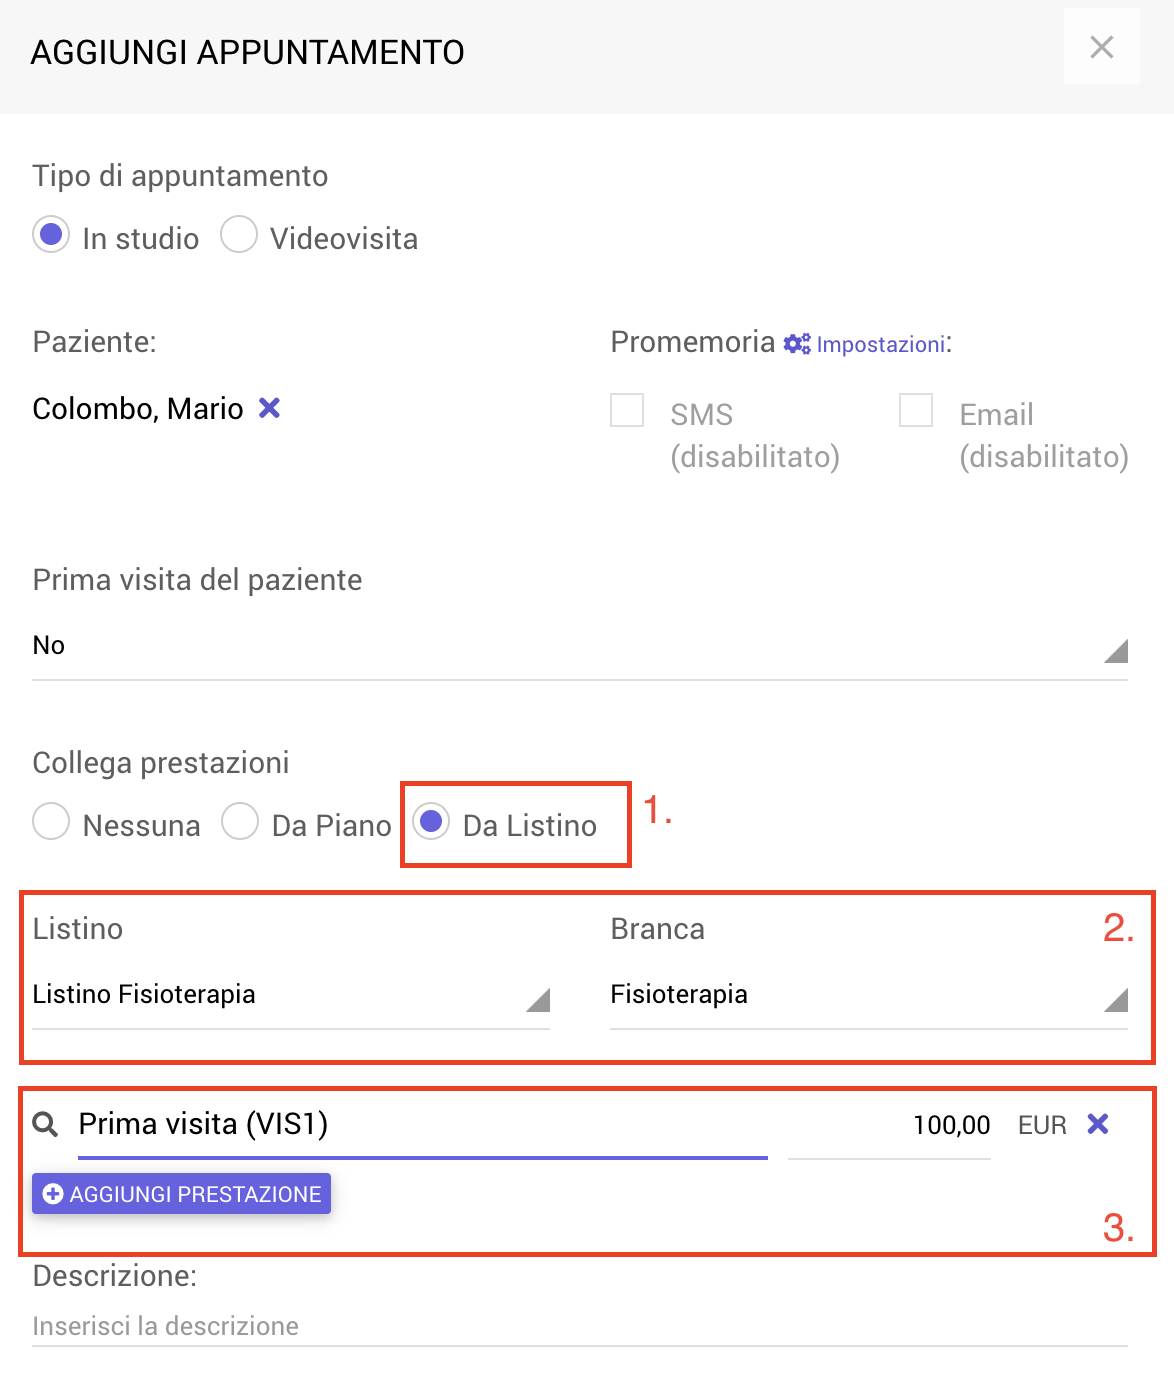Expand the Listino Fisioterapia dropdown
1174x1388 pixels.
pos(291,996)
